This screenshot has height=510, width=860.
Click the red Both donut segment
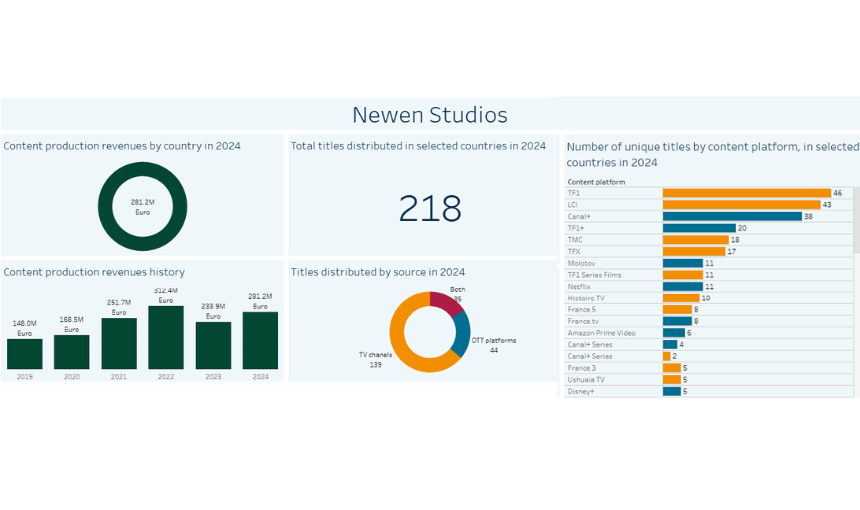(447, 302)
